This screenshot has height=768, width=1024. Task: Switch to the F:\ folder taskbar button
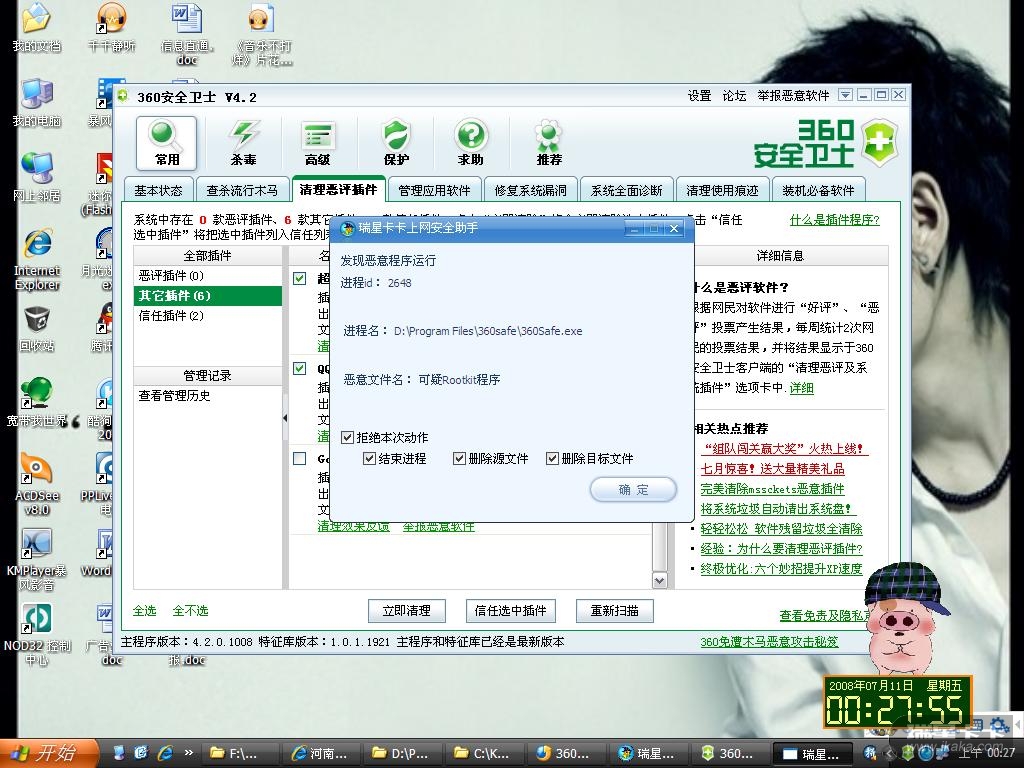tap(238, 754)
